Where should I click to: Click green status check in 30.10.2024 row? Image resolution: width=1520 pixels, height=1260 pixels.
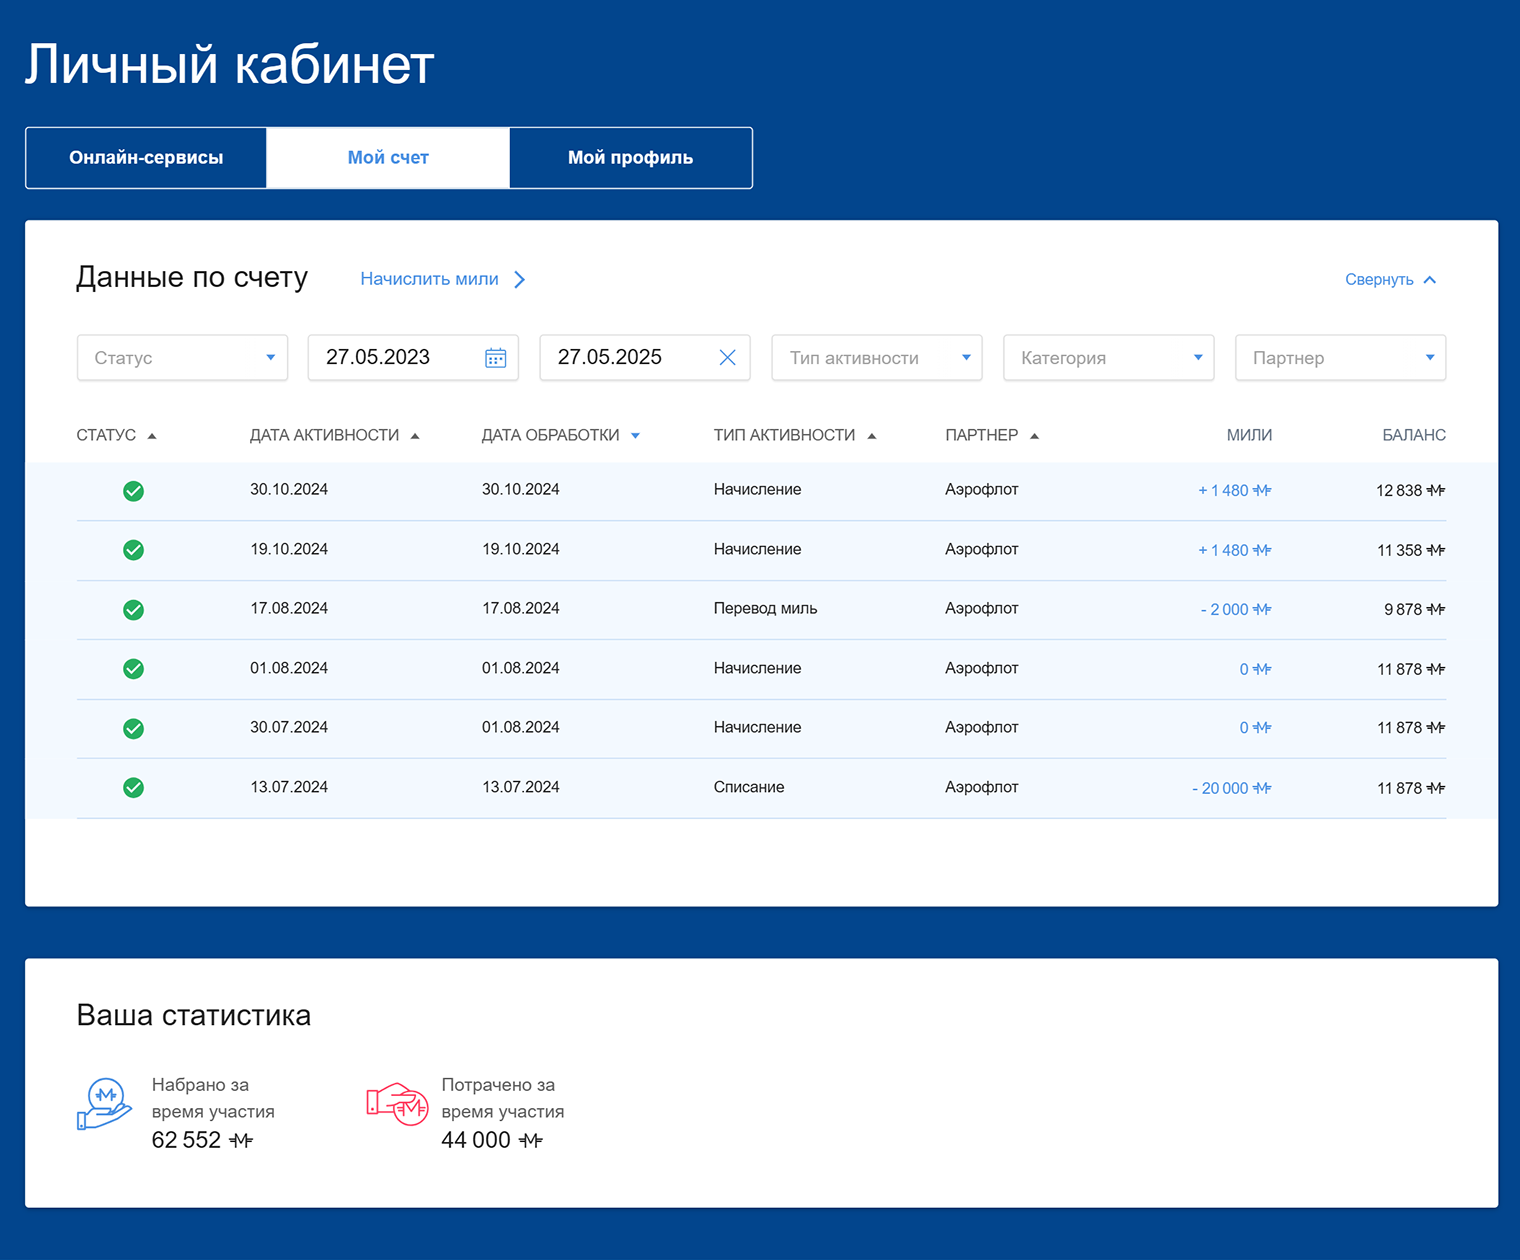(x=133, y=491)
